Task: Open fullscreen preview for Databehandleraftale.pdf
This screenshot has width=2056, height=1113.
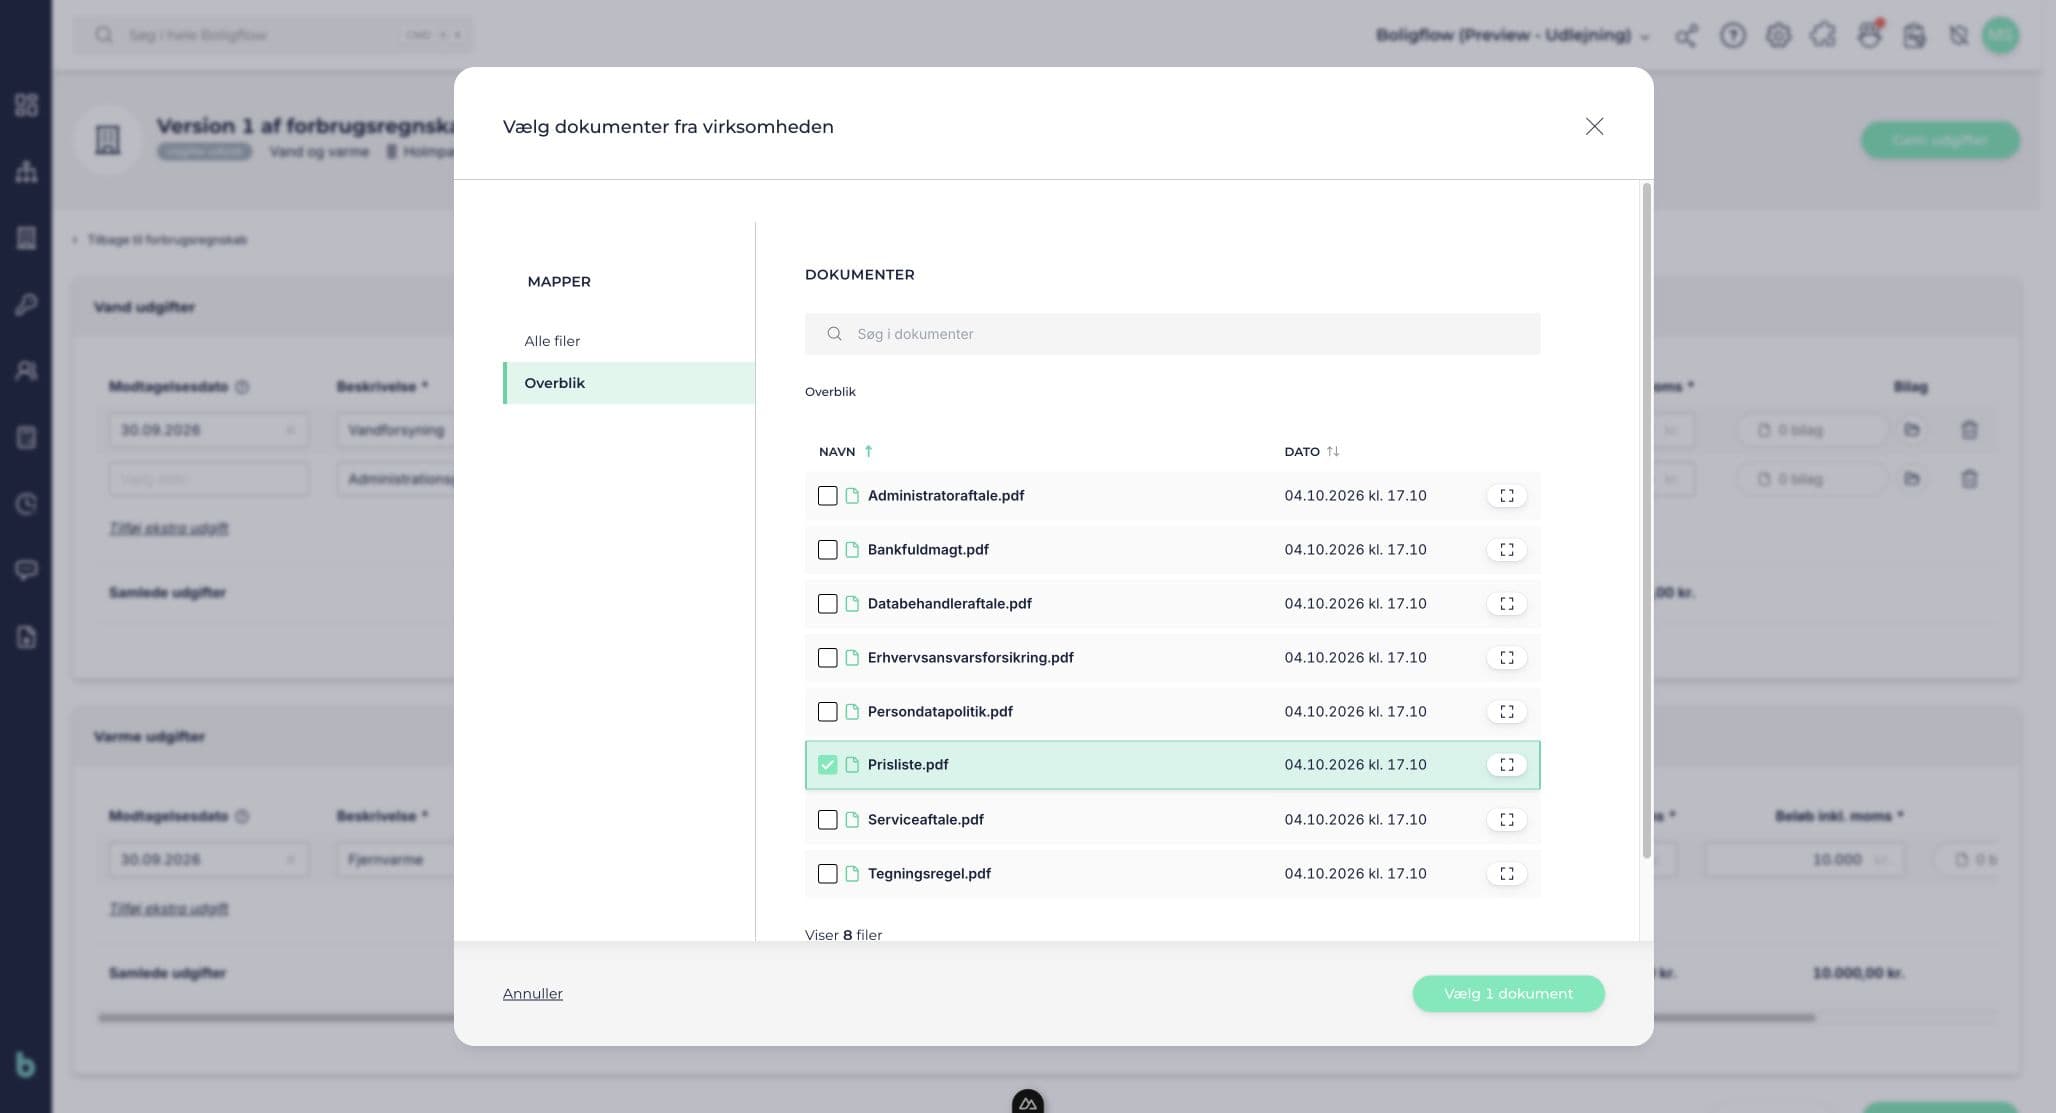Action: pyautogui.click(x=1506, y=604)
